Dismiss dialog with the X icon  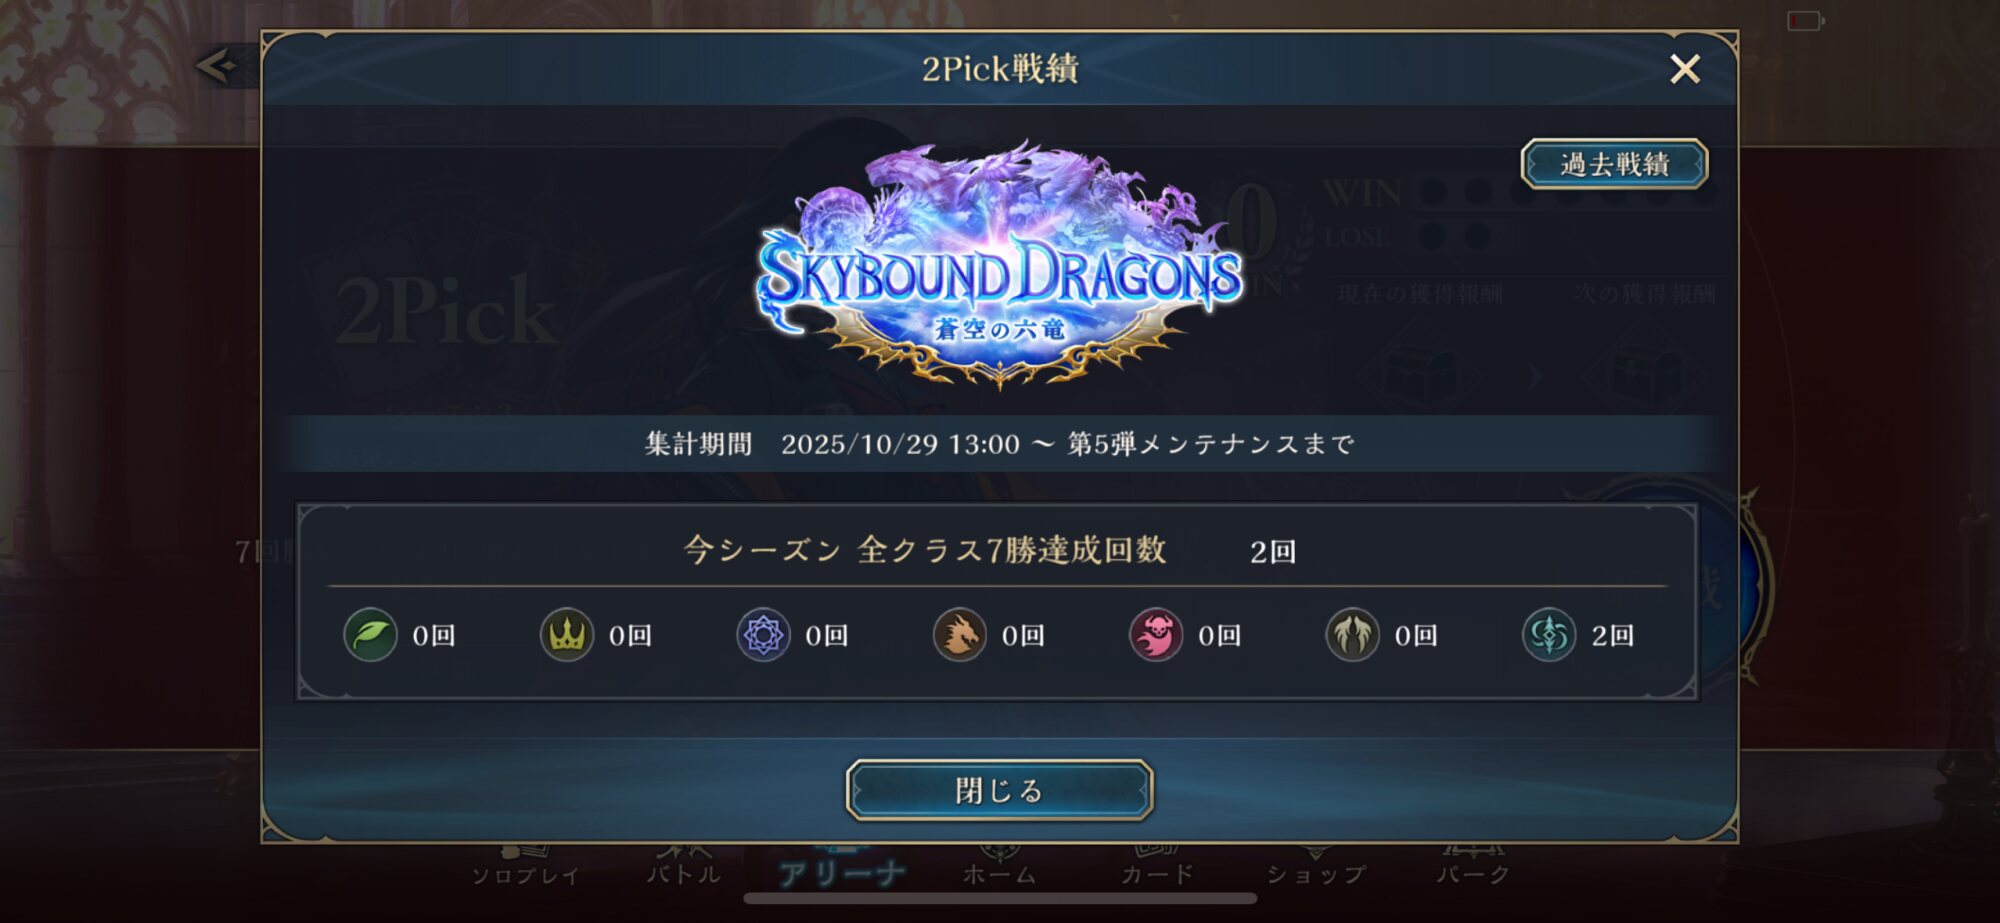pos(1685,69)
